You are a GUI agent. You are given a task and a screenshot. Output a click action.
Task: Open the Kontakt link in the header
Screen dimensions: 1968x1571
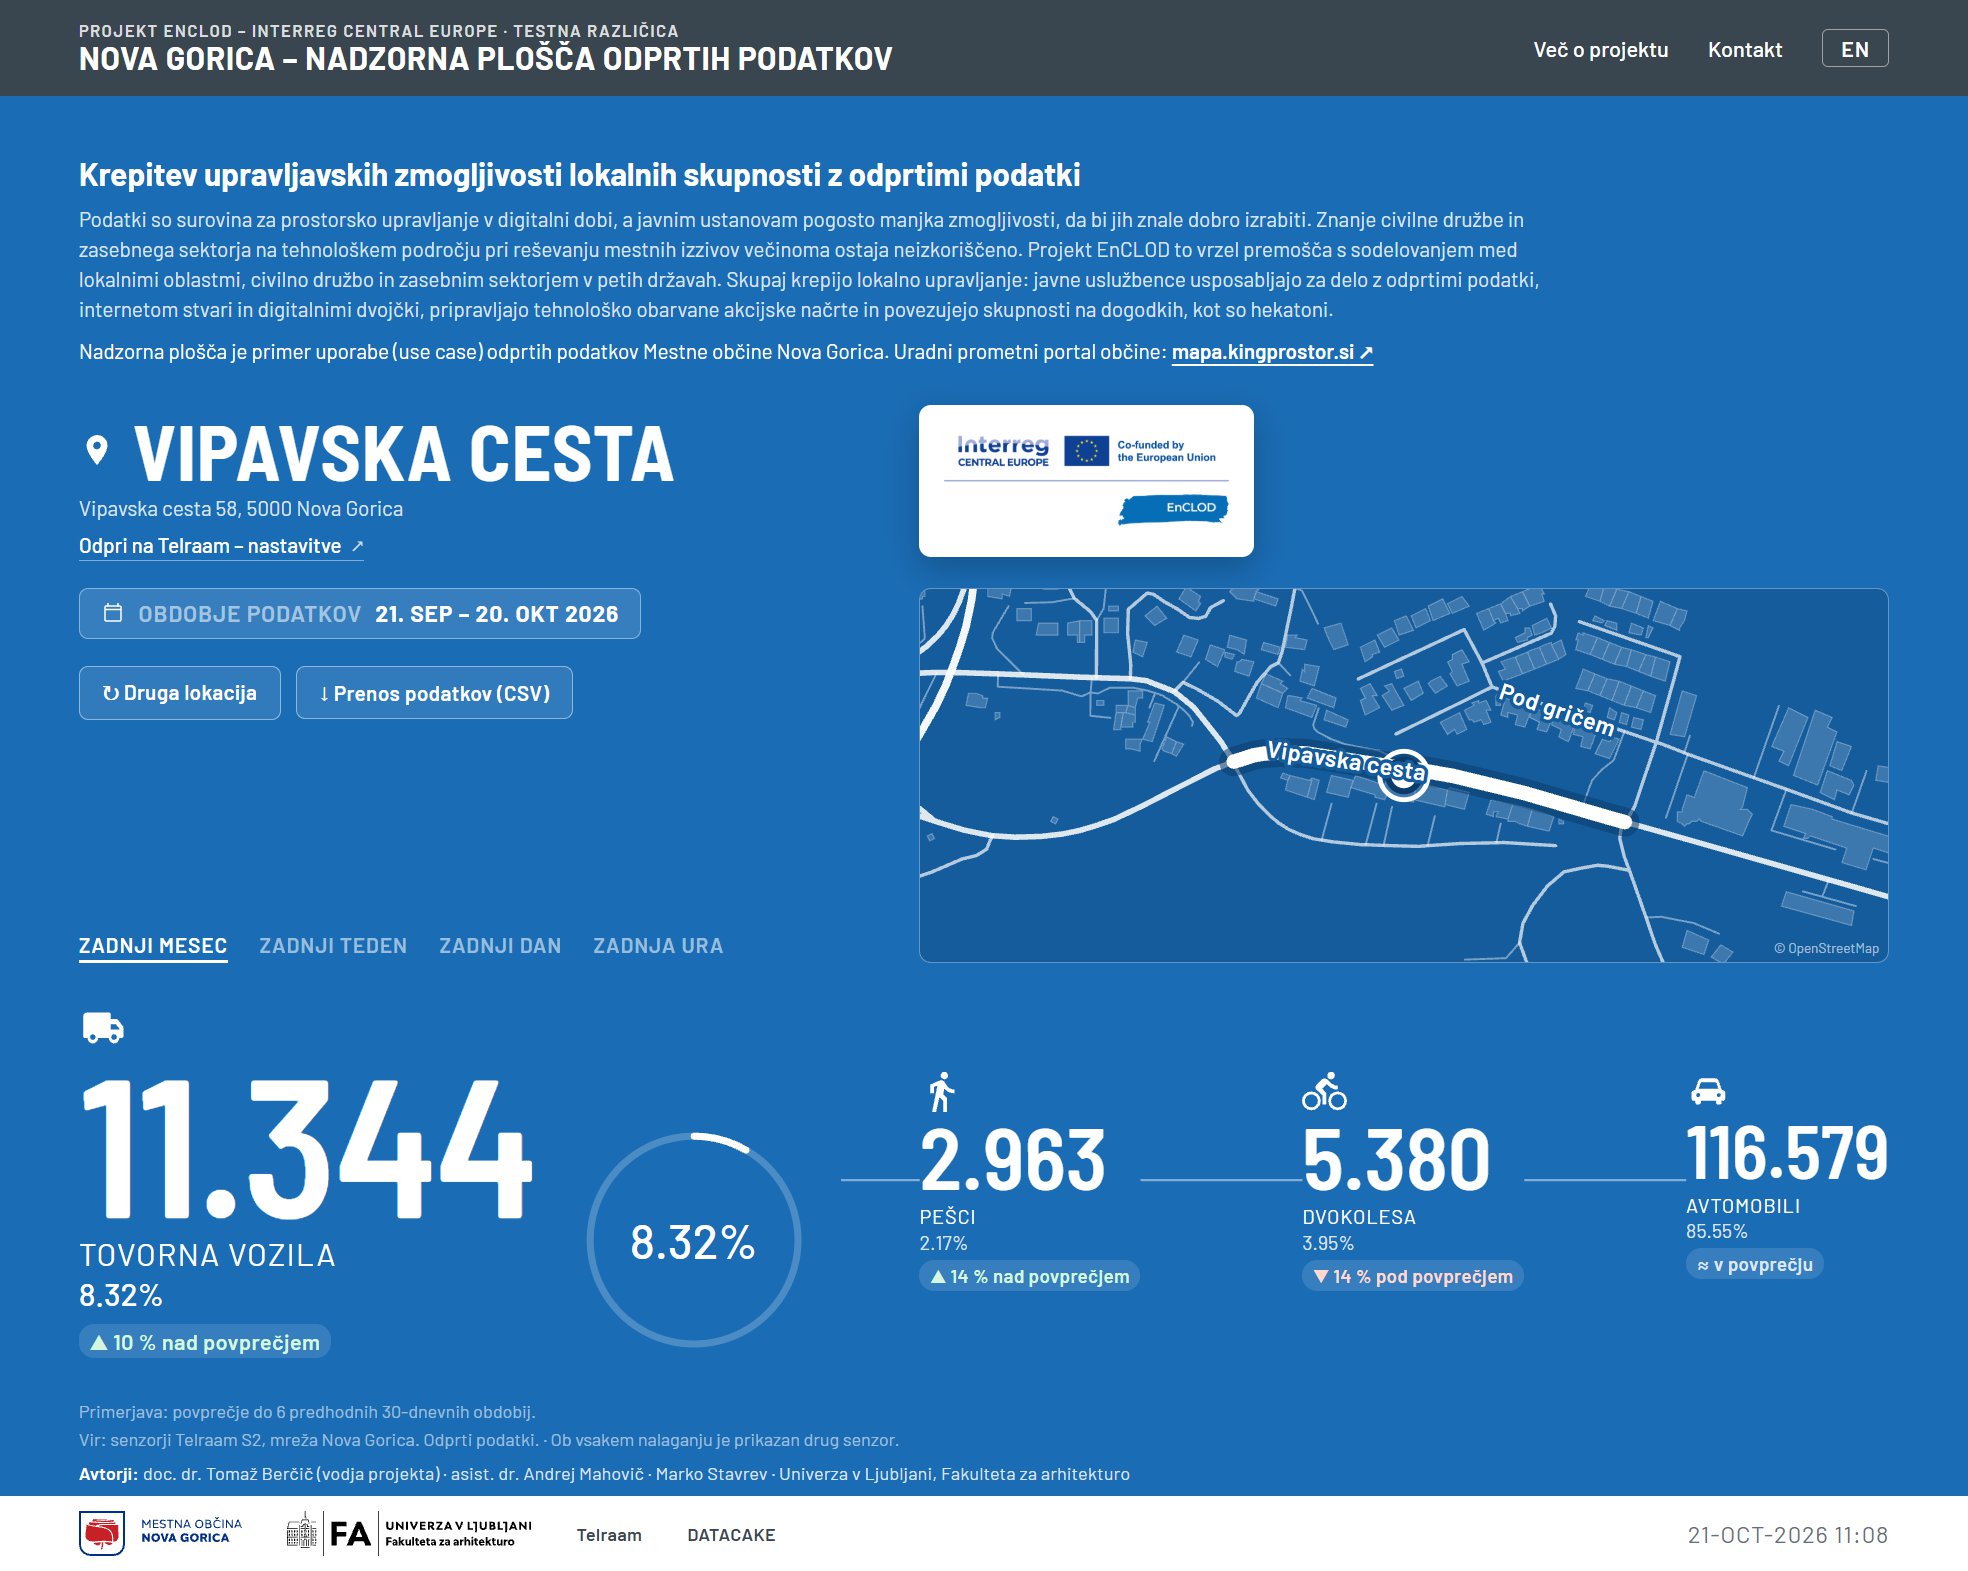pos(1745,49)
